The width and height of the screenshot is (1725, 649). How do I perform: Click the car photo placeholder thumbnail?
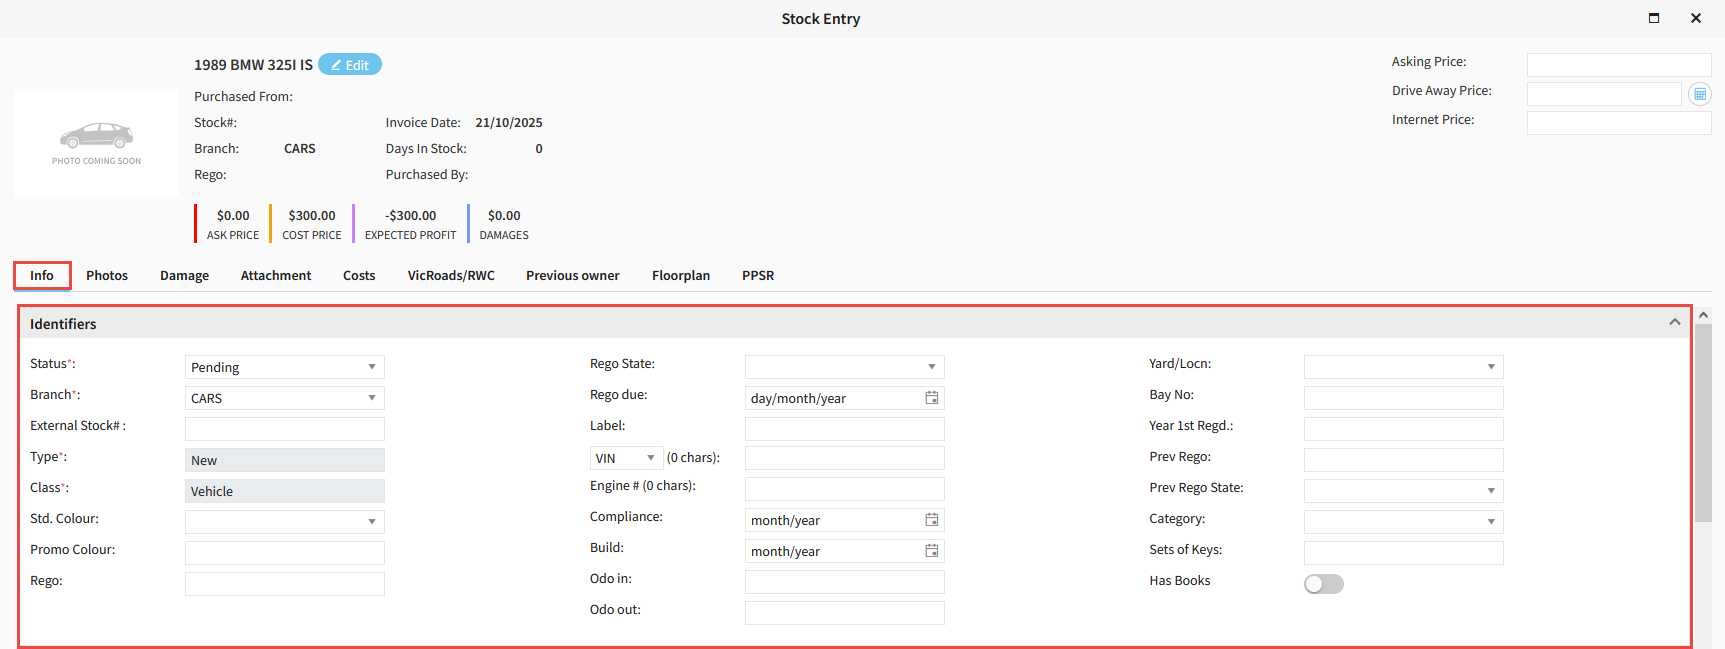tap(96, 143)
